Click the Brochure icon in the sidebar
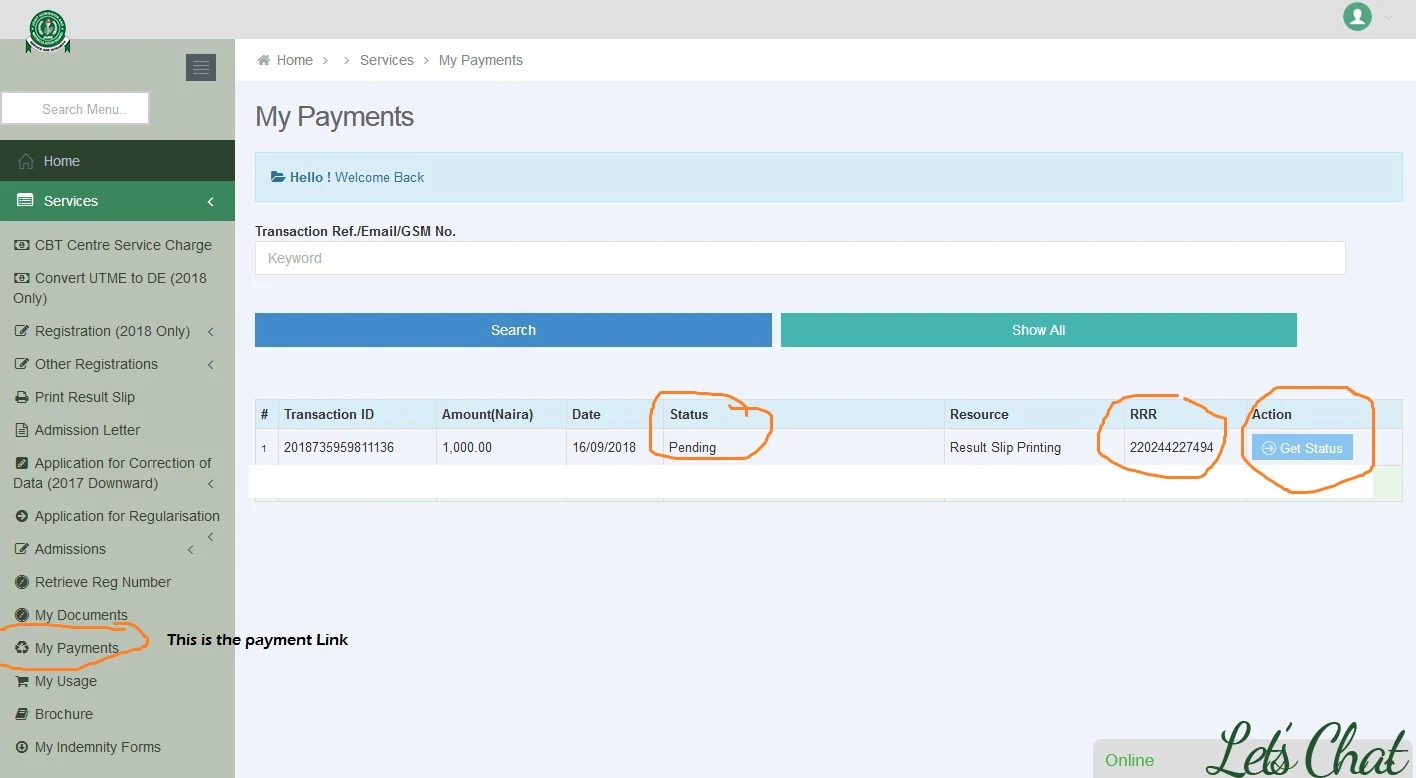Image resolution: width=1416 pixels, height=778 pixels. 21,714
